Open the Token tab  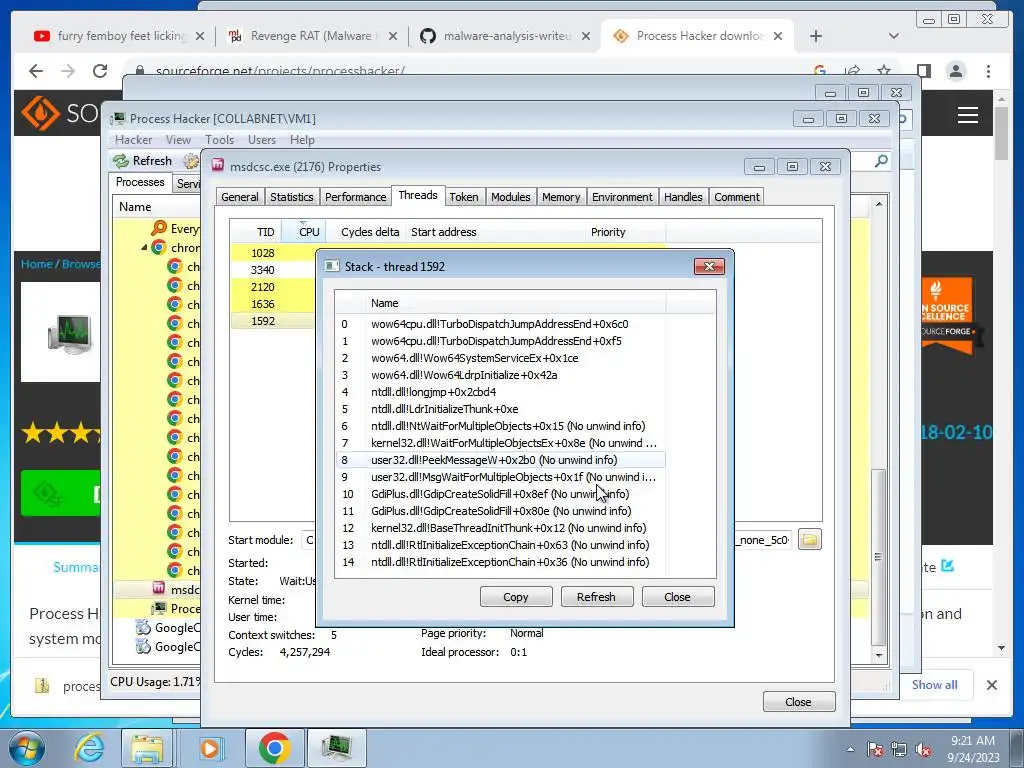coord(464,197)
